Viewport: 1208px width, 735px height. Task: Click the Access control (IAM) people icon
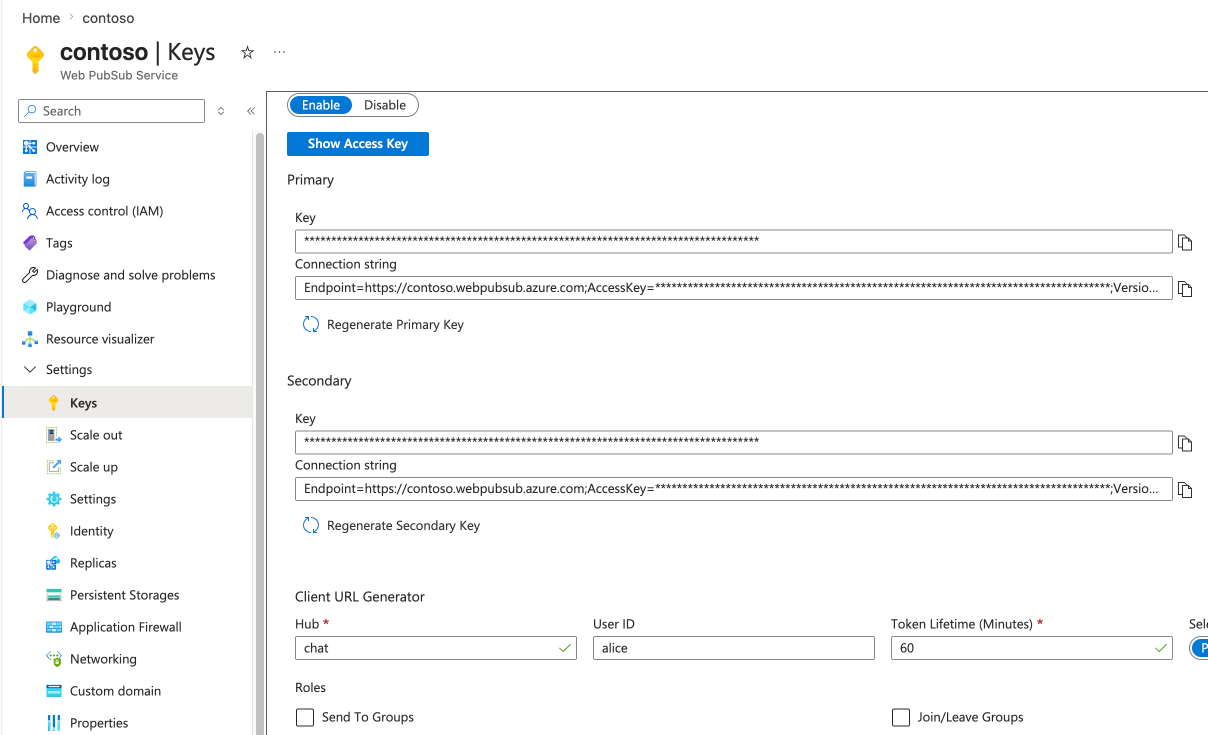point(30,211)
